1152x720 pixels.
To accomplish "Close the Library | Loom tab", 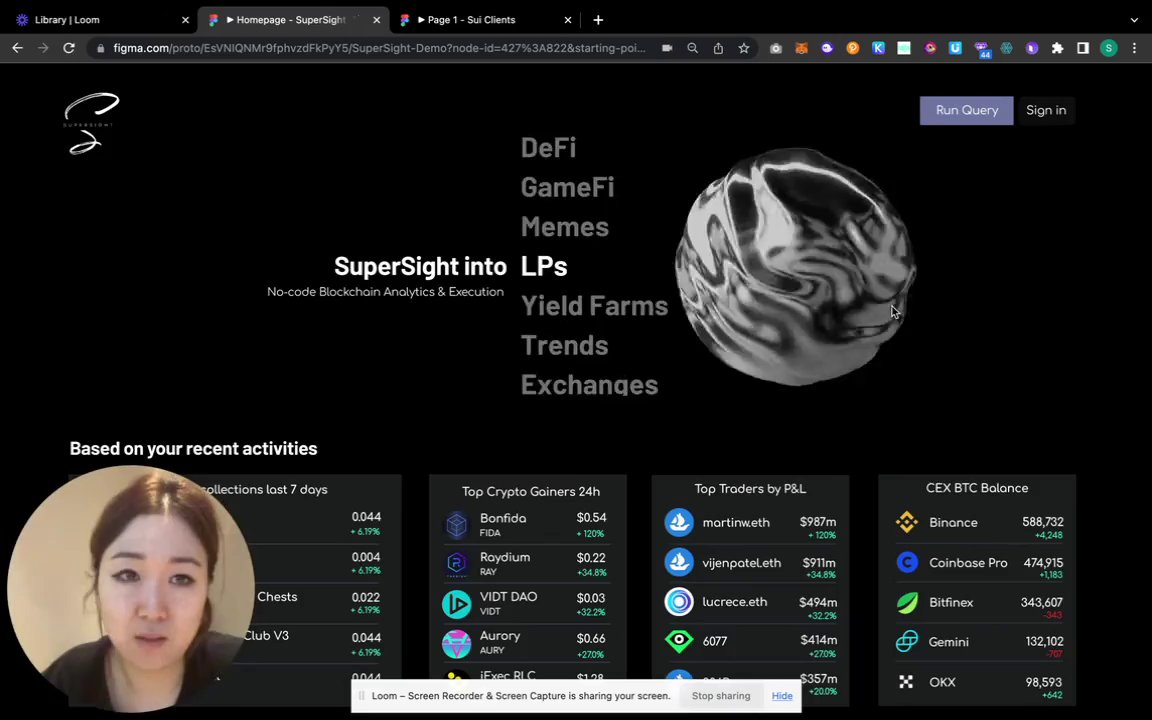I will pyautogui.click(x=185, y=20).
